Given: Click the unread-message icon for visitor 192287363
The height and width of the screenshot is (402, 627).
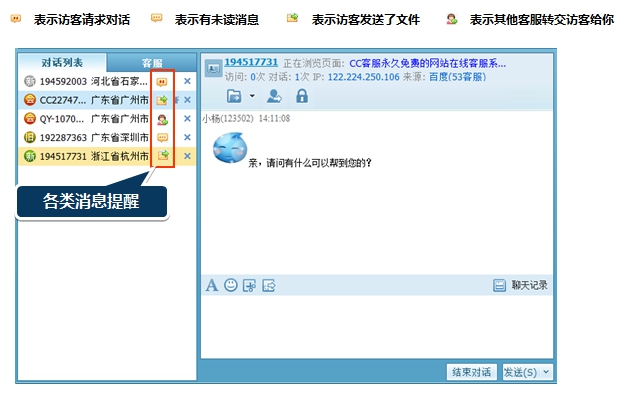Looking at the screenshot, I should point(162,138).
